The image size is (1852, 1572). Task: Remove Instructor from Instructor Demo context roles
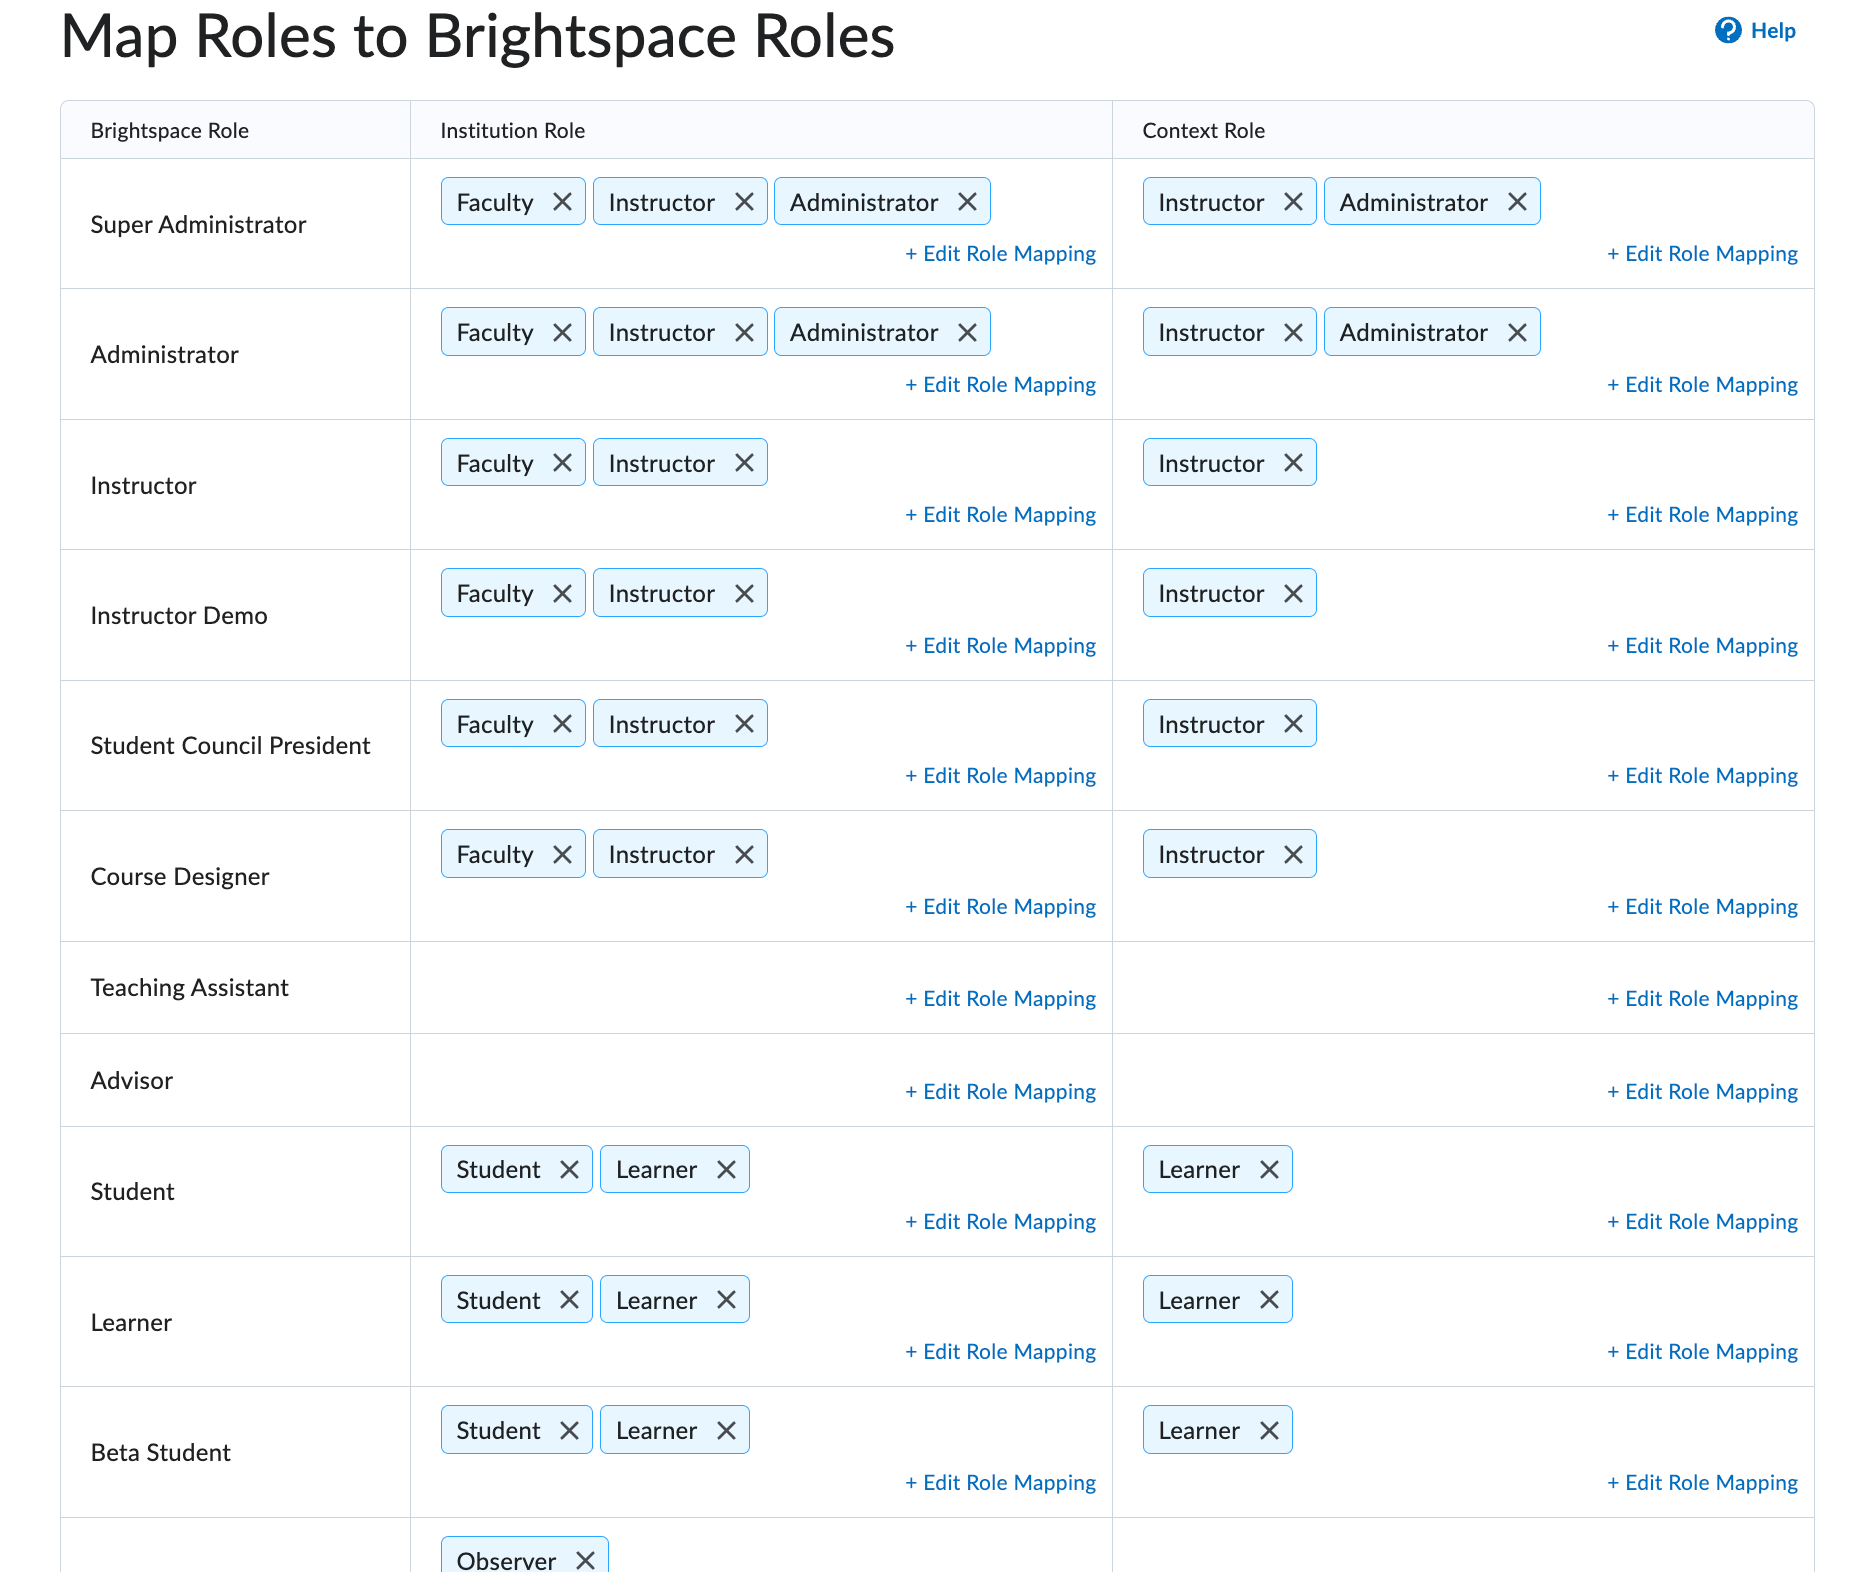pos(1293,593)
